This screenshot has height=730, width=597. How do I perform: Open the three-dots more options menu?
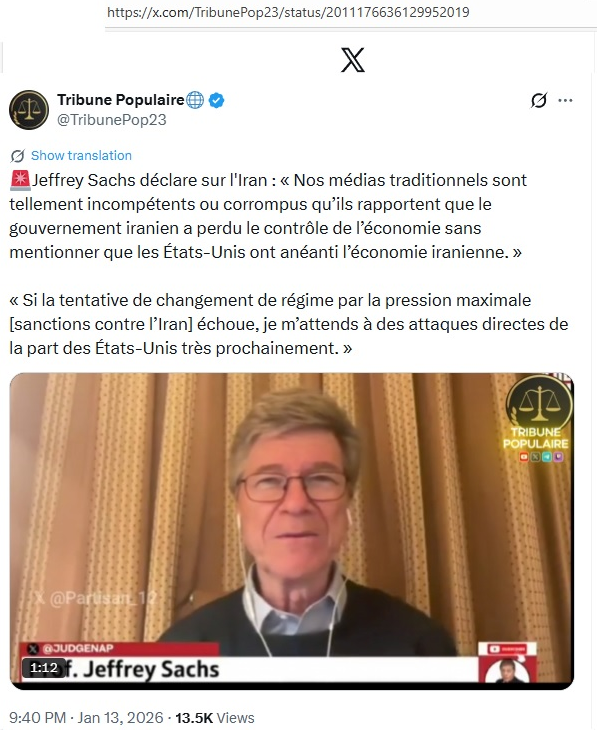[x=565, y=100]
